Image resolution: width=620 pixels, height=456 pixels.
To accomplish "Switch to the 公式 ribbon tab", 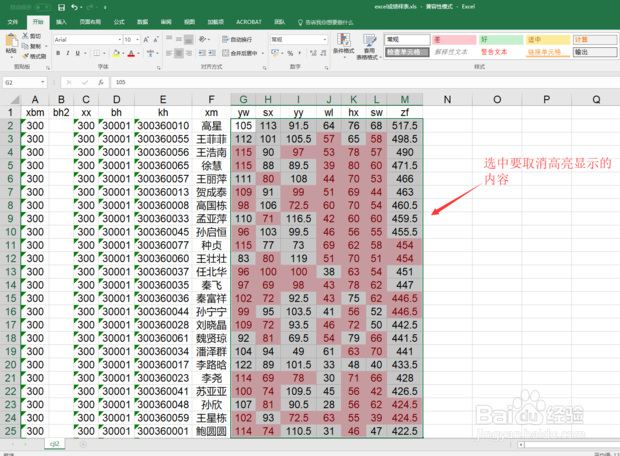I will click(119, 22).
